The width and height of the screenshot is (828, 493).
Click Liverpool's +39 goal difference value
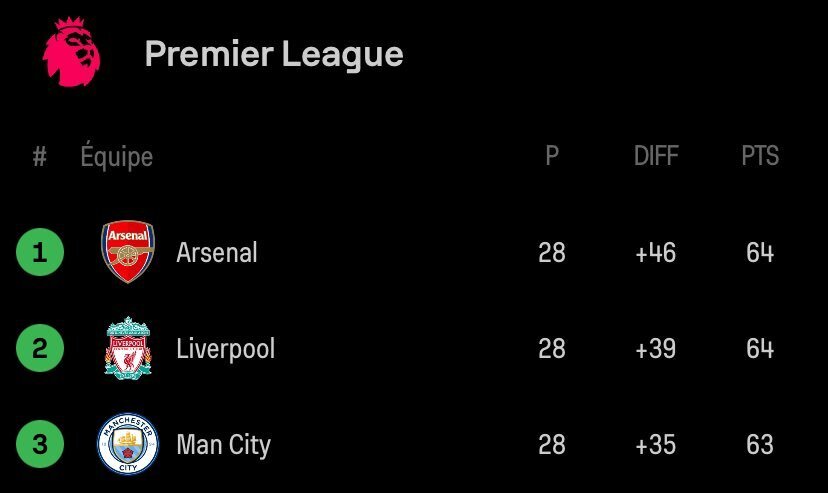[x=655, y=348]
